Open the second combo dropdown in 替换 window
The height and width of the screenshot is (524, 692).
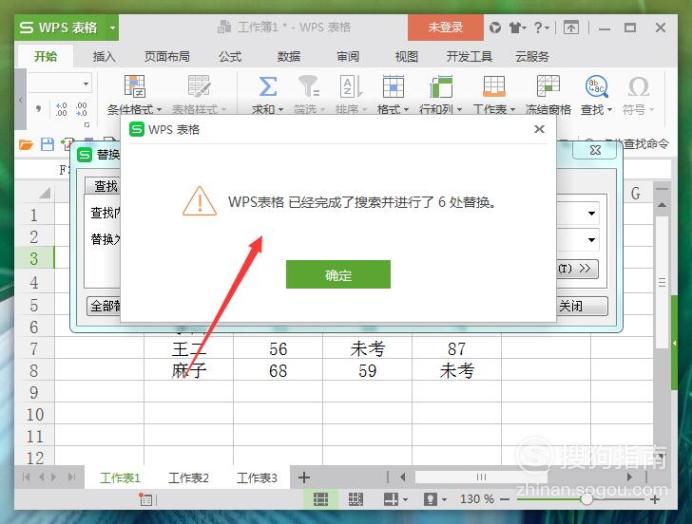tap(591, 240)
